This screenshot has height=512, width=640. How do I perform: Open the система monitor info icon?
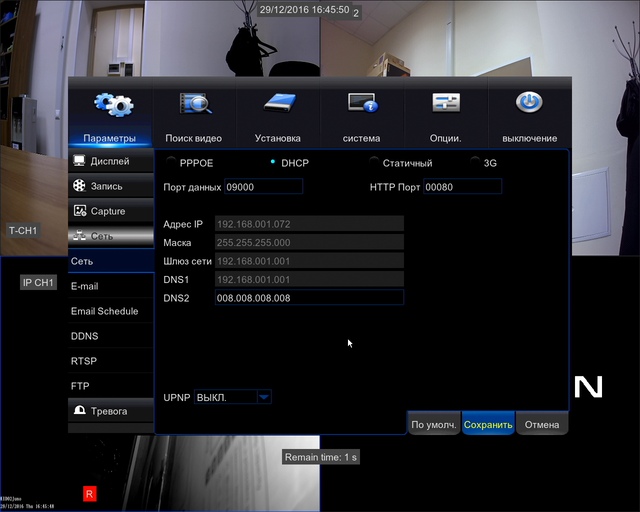pyautogui.click(x=363, y=102)
